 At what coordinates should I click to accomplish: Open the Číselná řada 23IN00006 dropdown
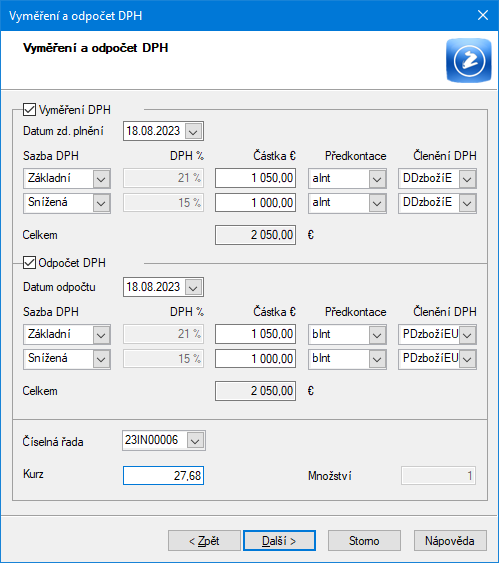pos(195,441)
